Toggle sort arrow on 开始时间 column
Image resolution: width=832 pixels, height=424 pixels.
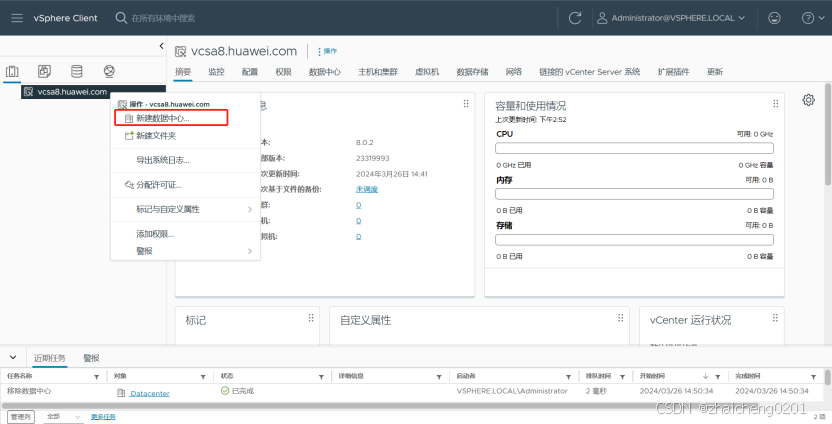pyautogui.click(x=705, y=376)
